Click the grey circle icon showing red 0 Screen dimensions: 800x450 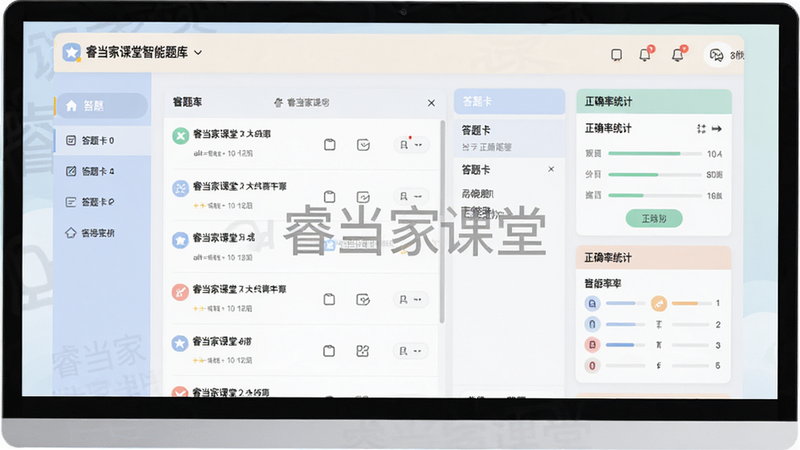click(592, 366)
